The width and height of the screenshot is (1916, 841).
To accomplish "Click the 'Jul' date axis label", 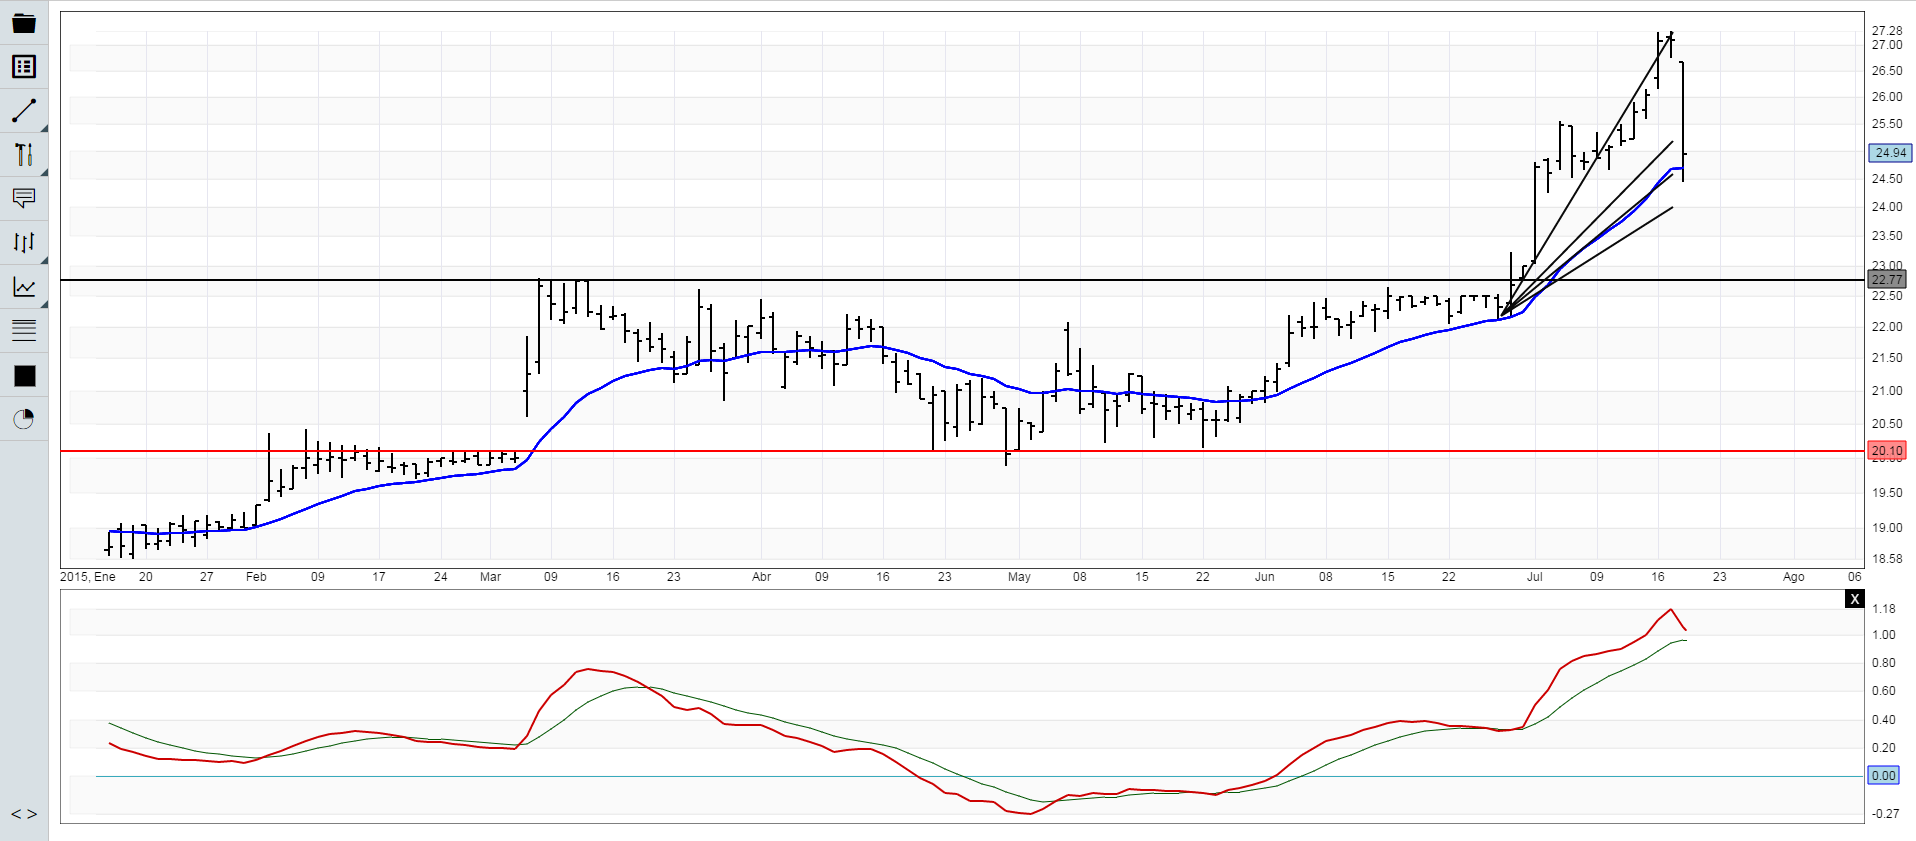I will click(x=1534, y=577).
